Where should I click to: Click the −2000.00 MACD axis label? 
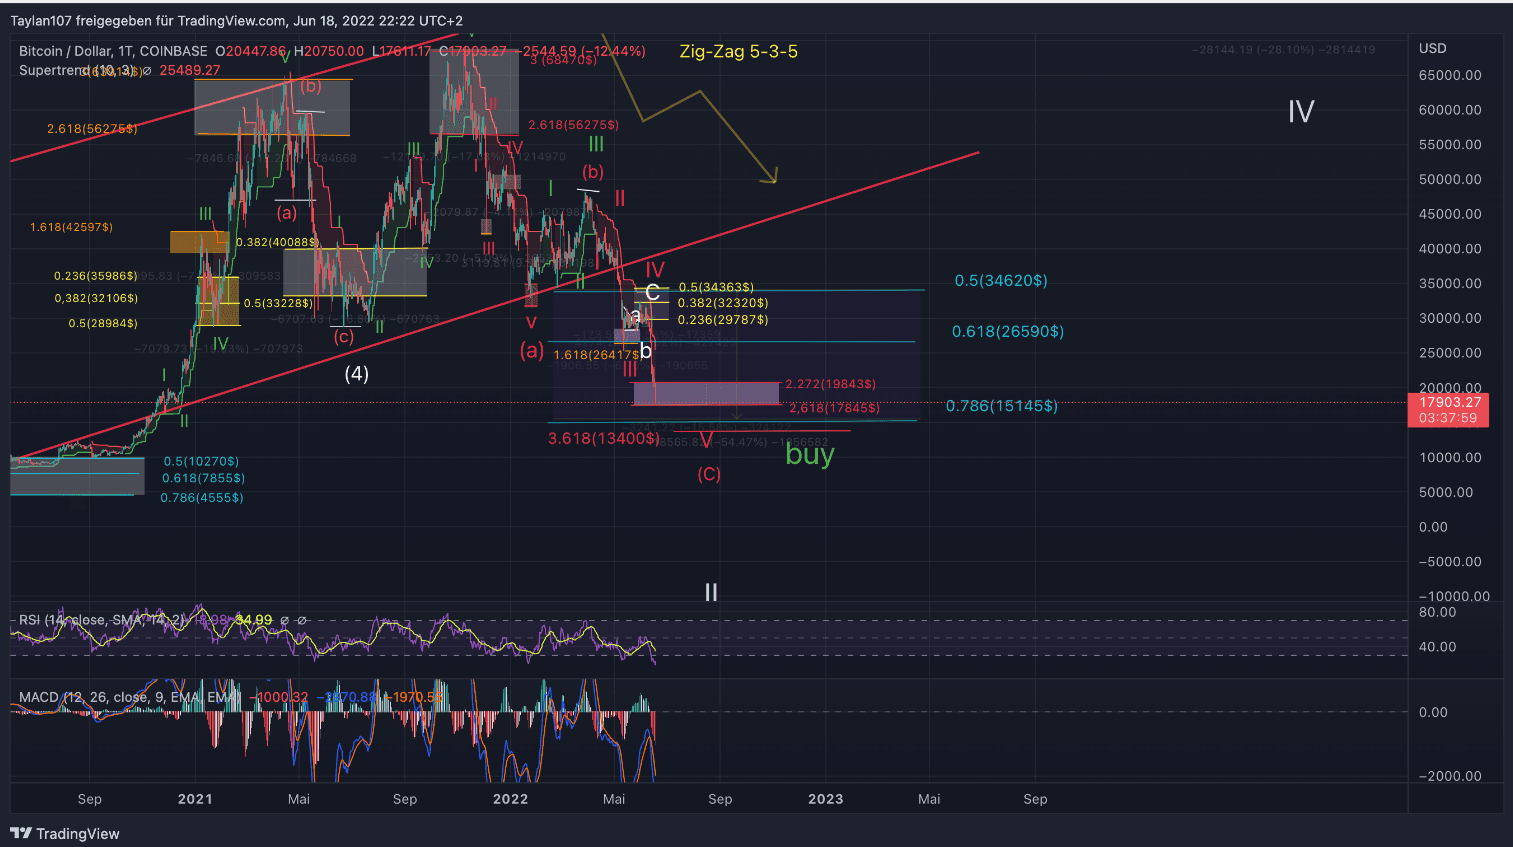[x=1450, y=776]
